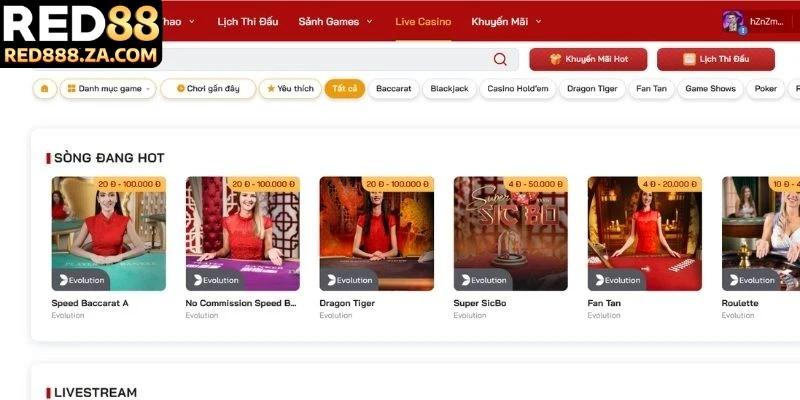Click the search magnifier icon
Screen dimensions: 800x400
[x=500, y=59]
